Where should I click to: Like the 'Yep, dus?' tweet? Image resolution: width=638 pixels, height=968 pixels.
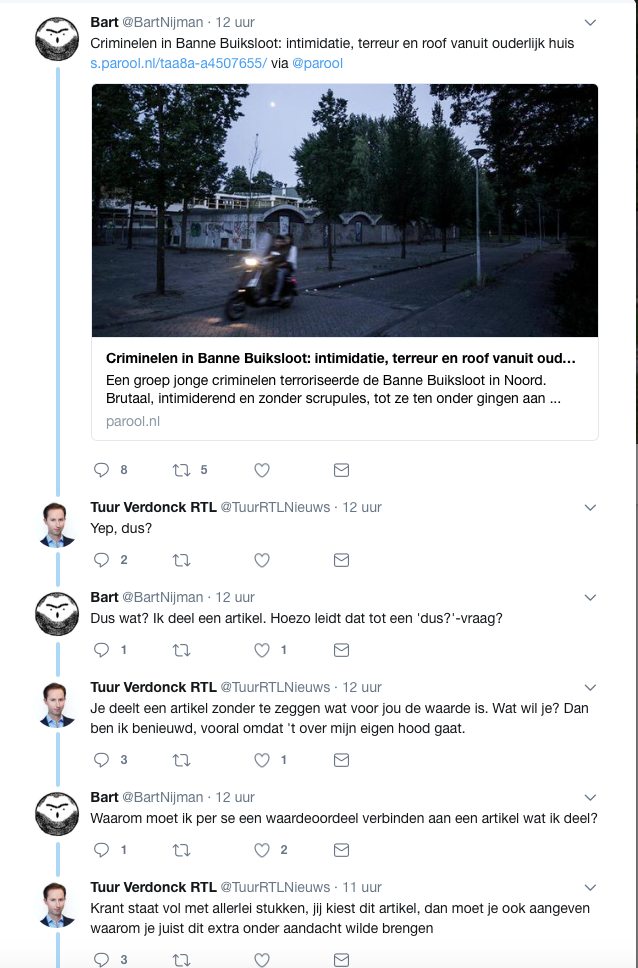[262, 560]
